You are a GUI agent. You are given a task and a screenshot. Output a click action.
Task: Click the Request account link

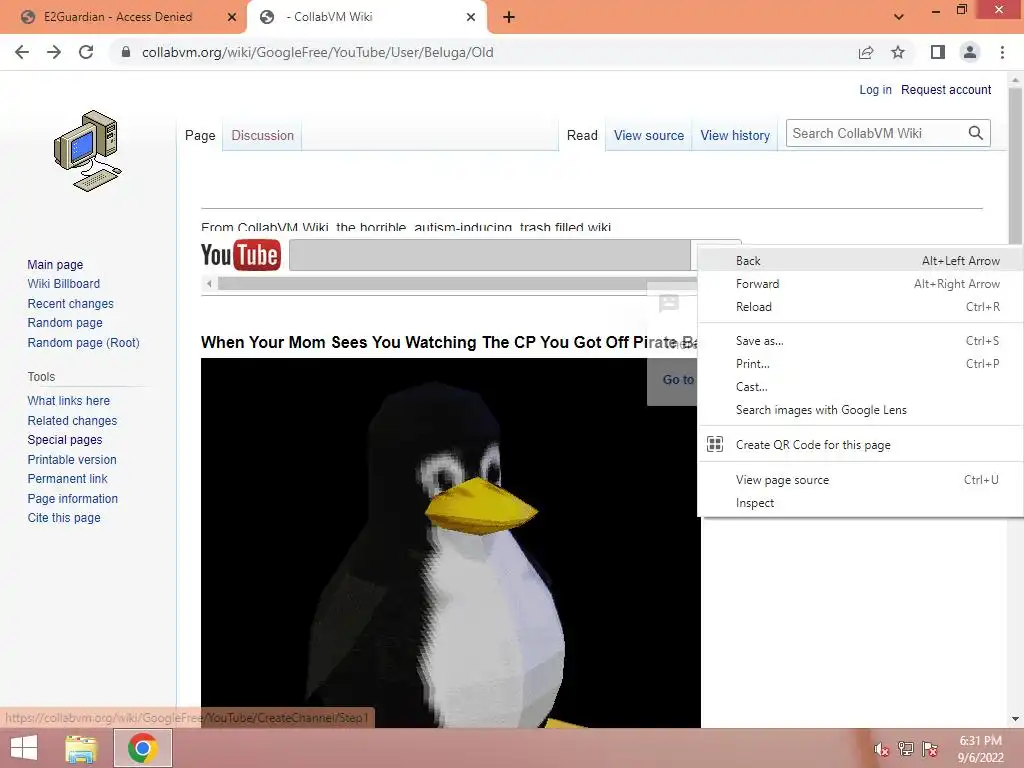pos(946,89)
